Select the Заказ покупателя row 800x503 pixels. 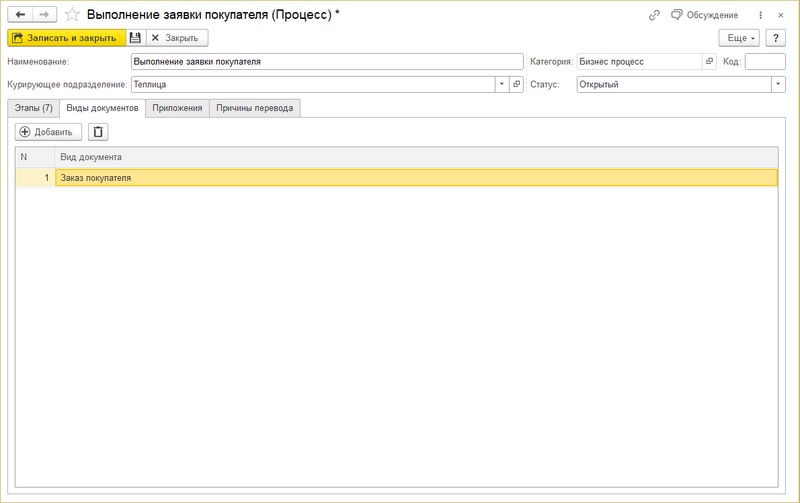coord(416,178)
